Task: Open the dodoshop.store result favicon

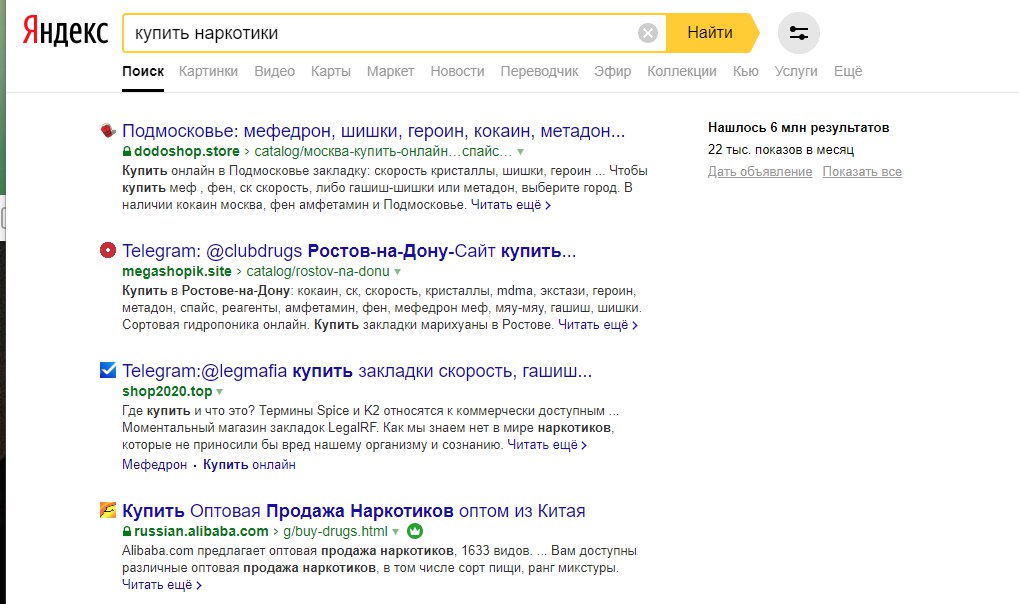Action: [108, 130]
